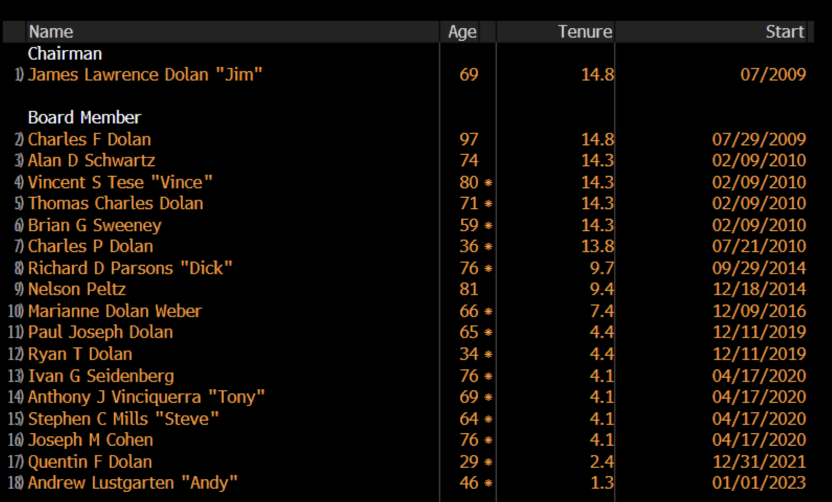Open Ivan G Seidenberg's entry
Image resolution: width=832 pixels, height=502 pixels.
[x=100, y=376]
